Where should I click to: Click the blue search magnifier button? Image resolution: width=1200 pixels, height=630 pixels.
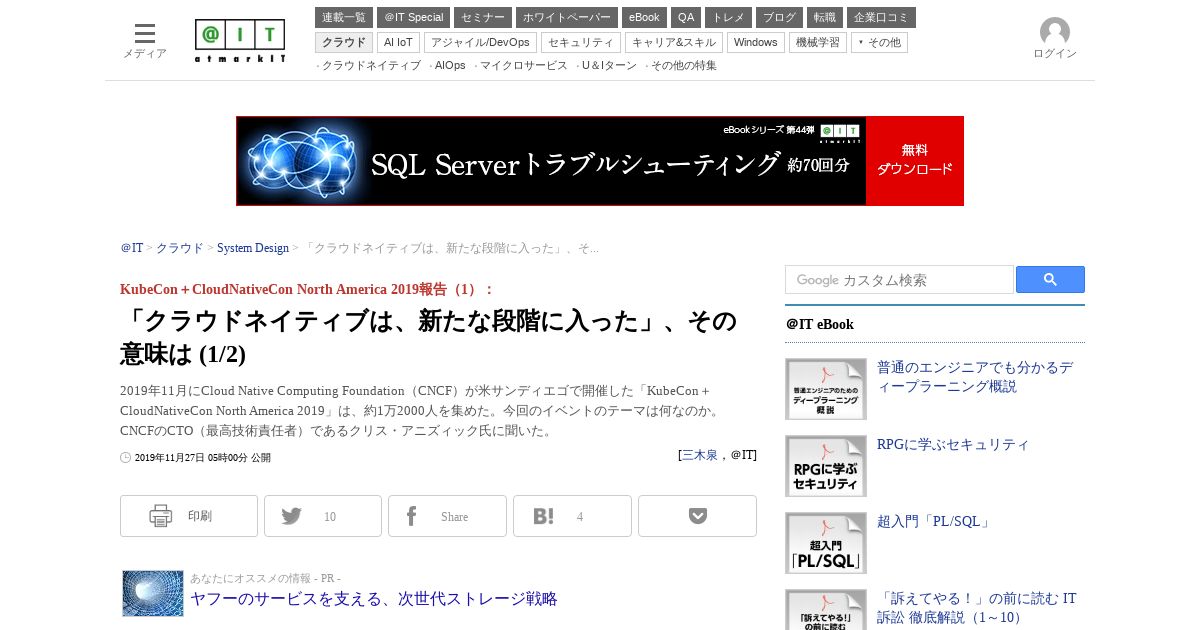(1050, 279)
